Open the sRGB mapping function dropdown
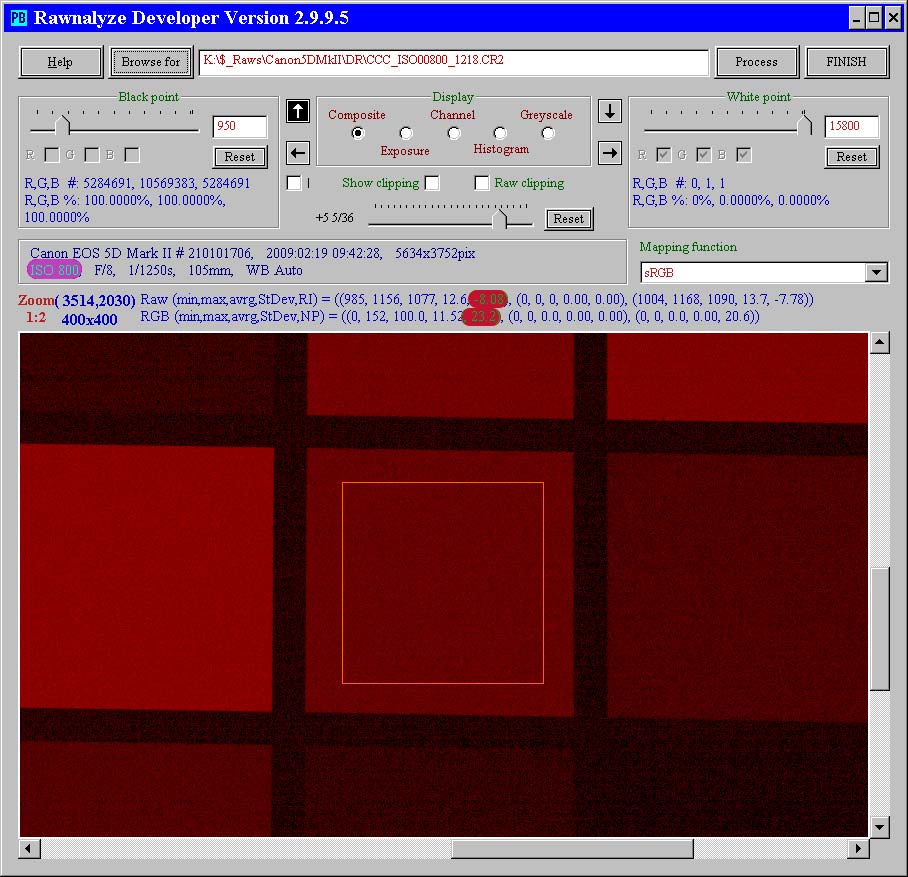908x877 pixels. click(876, 273)
